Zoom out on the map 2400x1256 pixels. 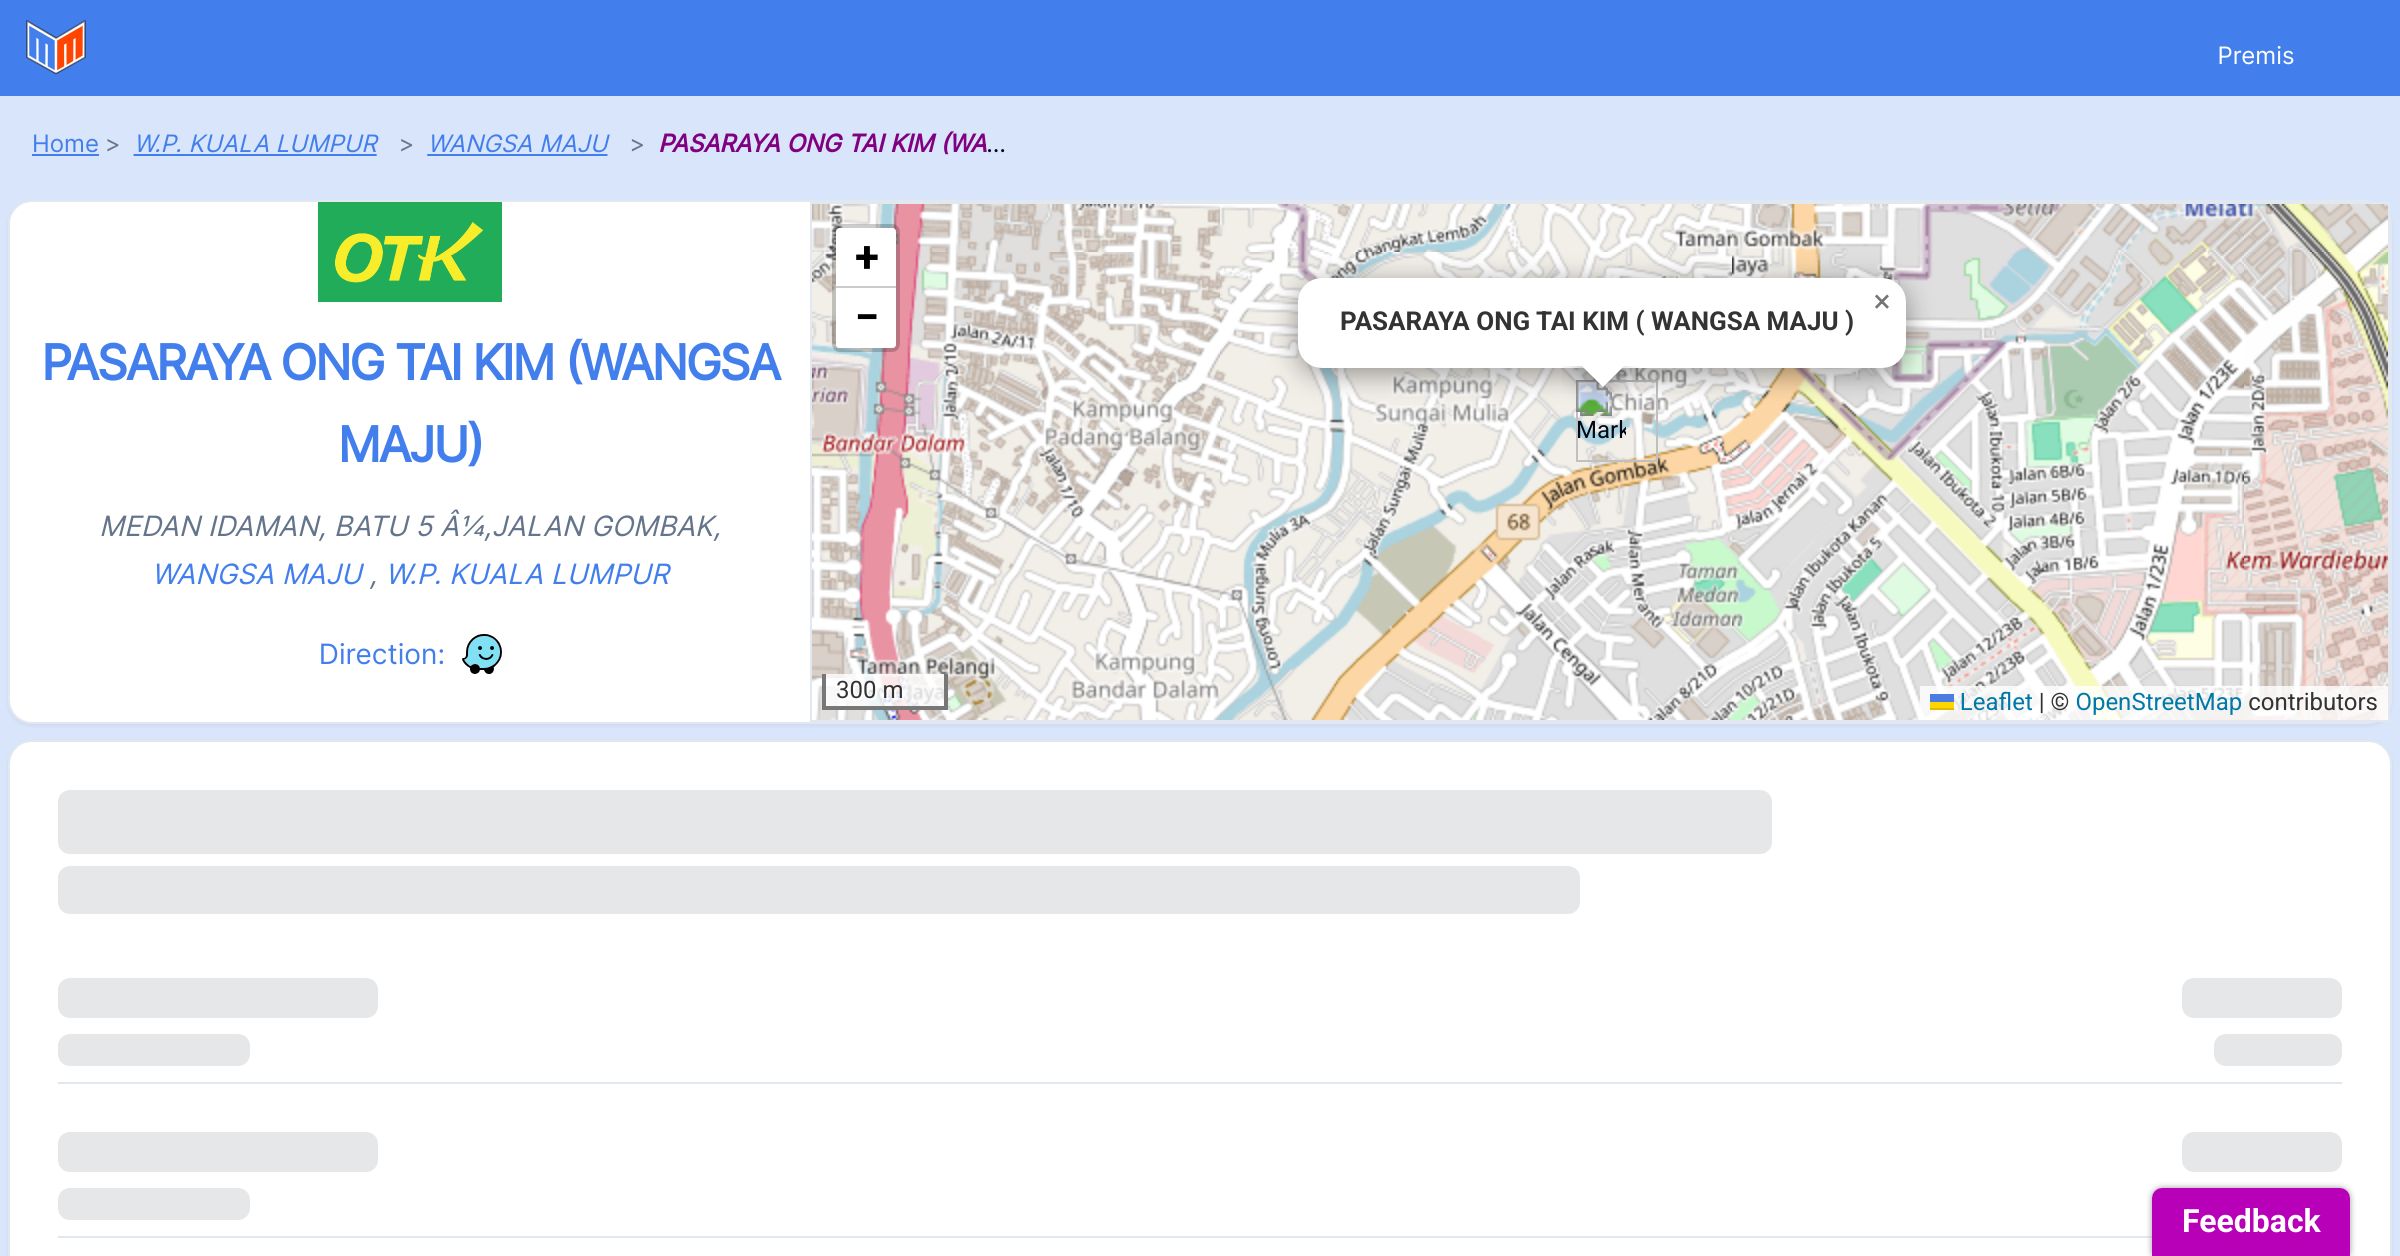click(866, 317)
